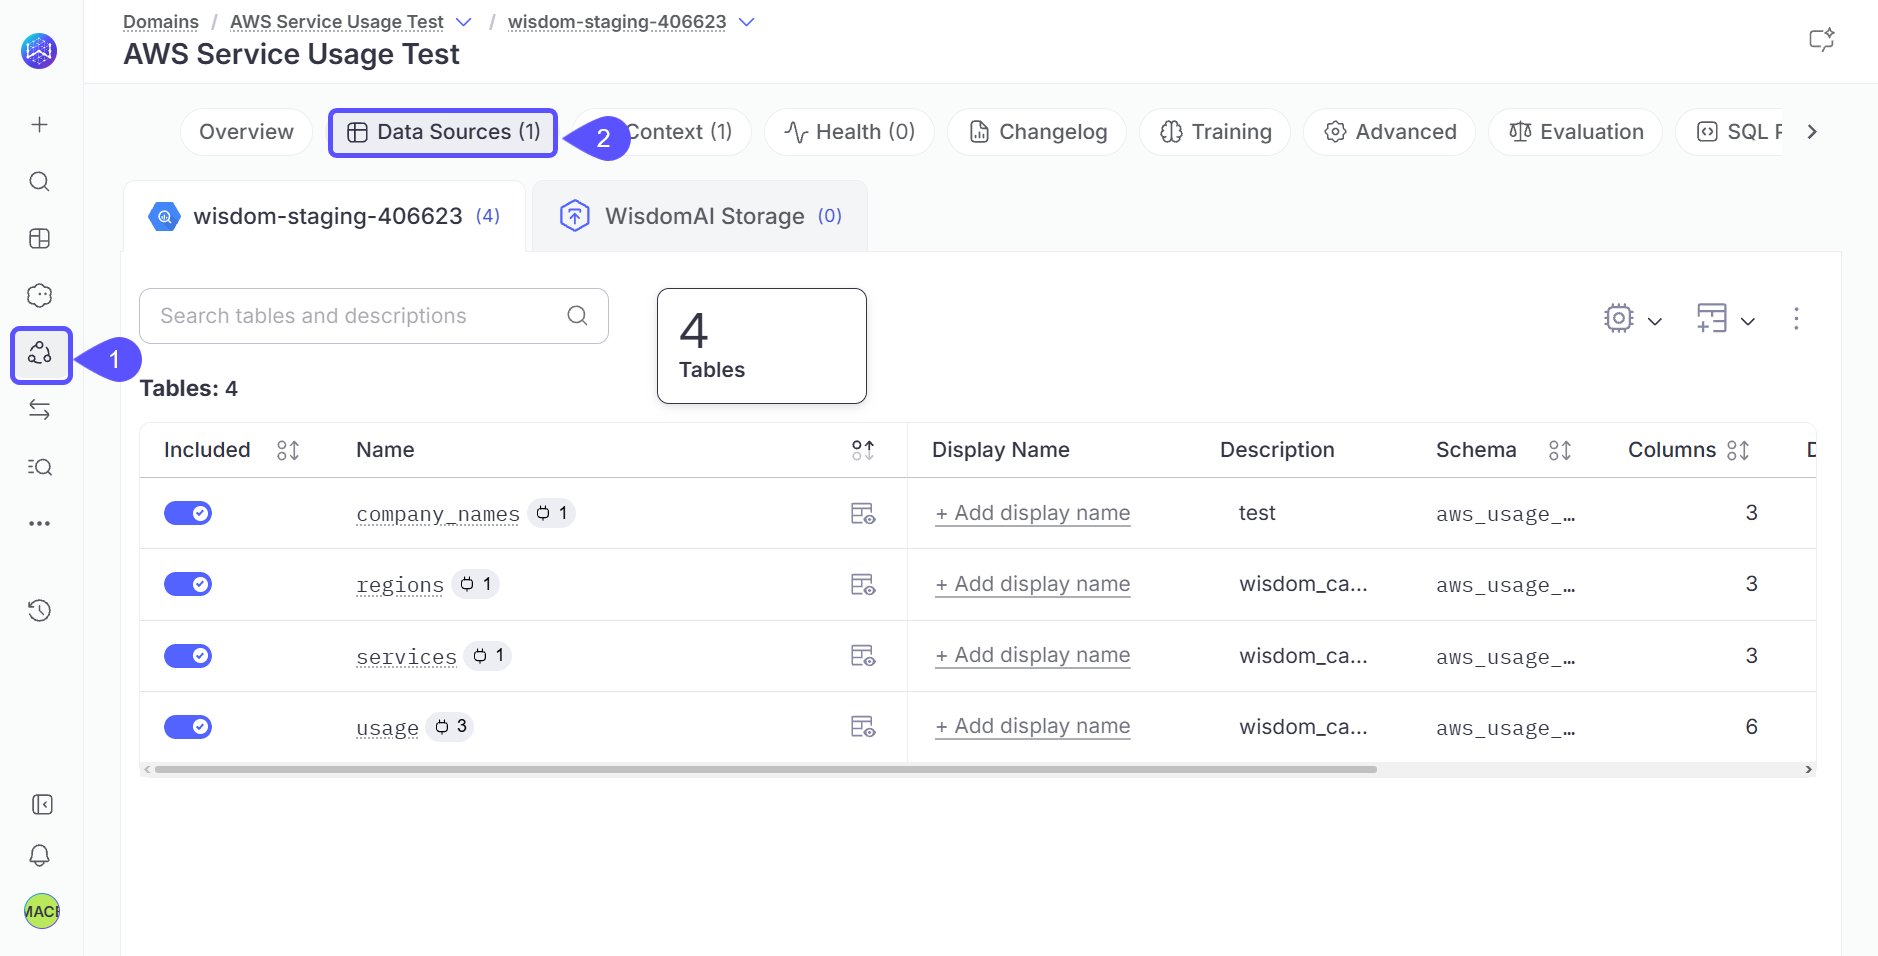Toggle inclusion of company_names table
Viewport: 1878px width, 956px height.
pyautogui.click(x=188, y=513)
